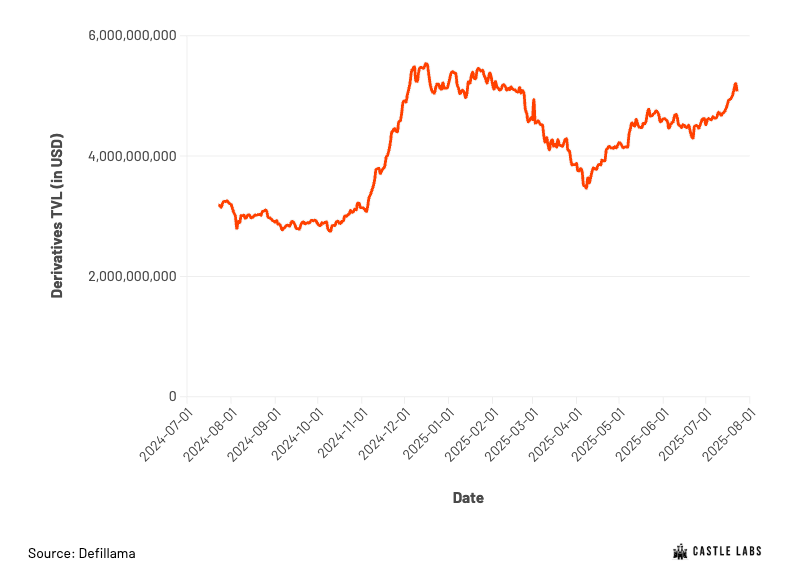Image resolution: width=794 pixels, height=575 pixels.
Task: Click the TVL line peak in December 2024
Action: pyautogui.click(x=426, y=64)
